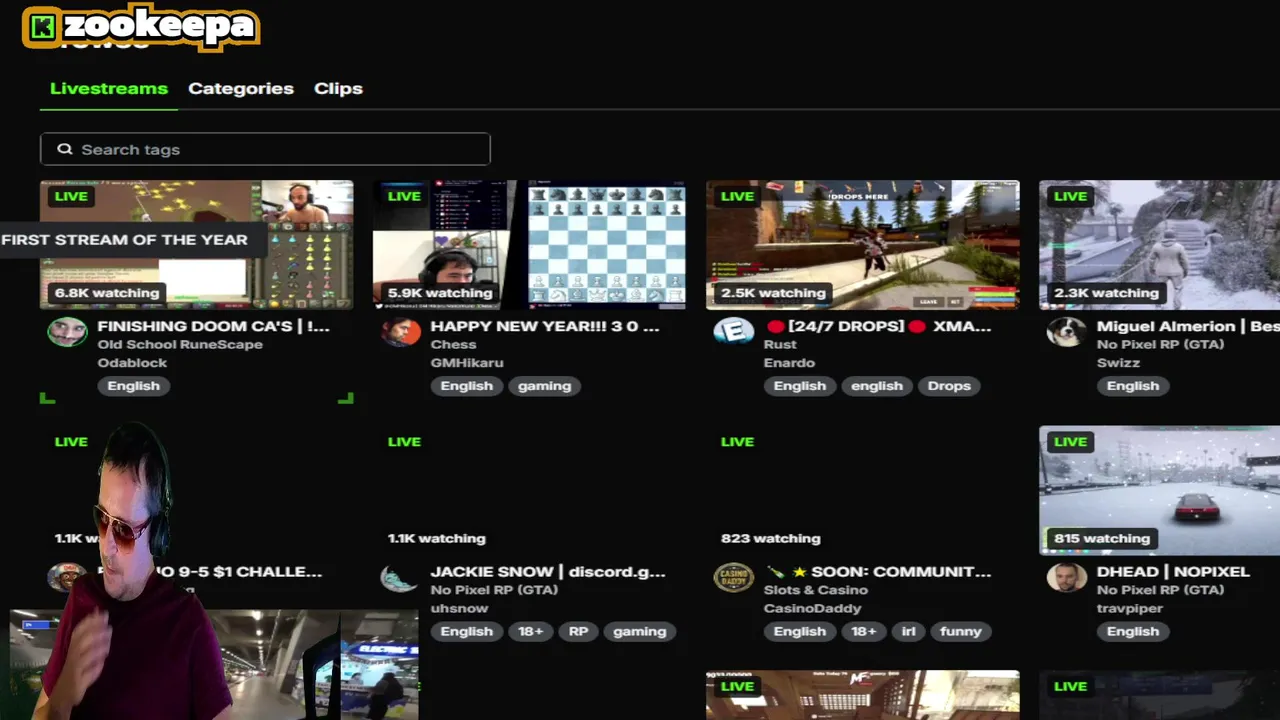Select English tag under Swizz
This screenshot has width=1280, height=720.
tap(1133, 386)
